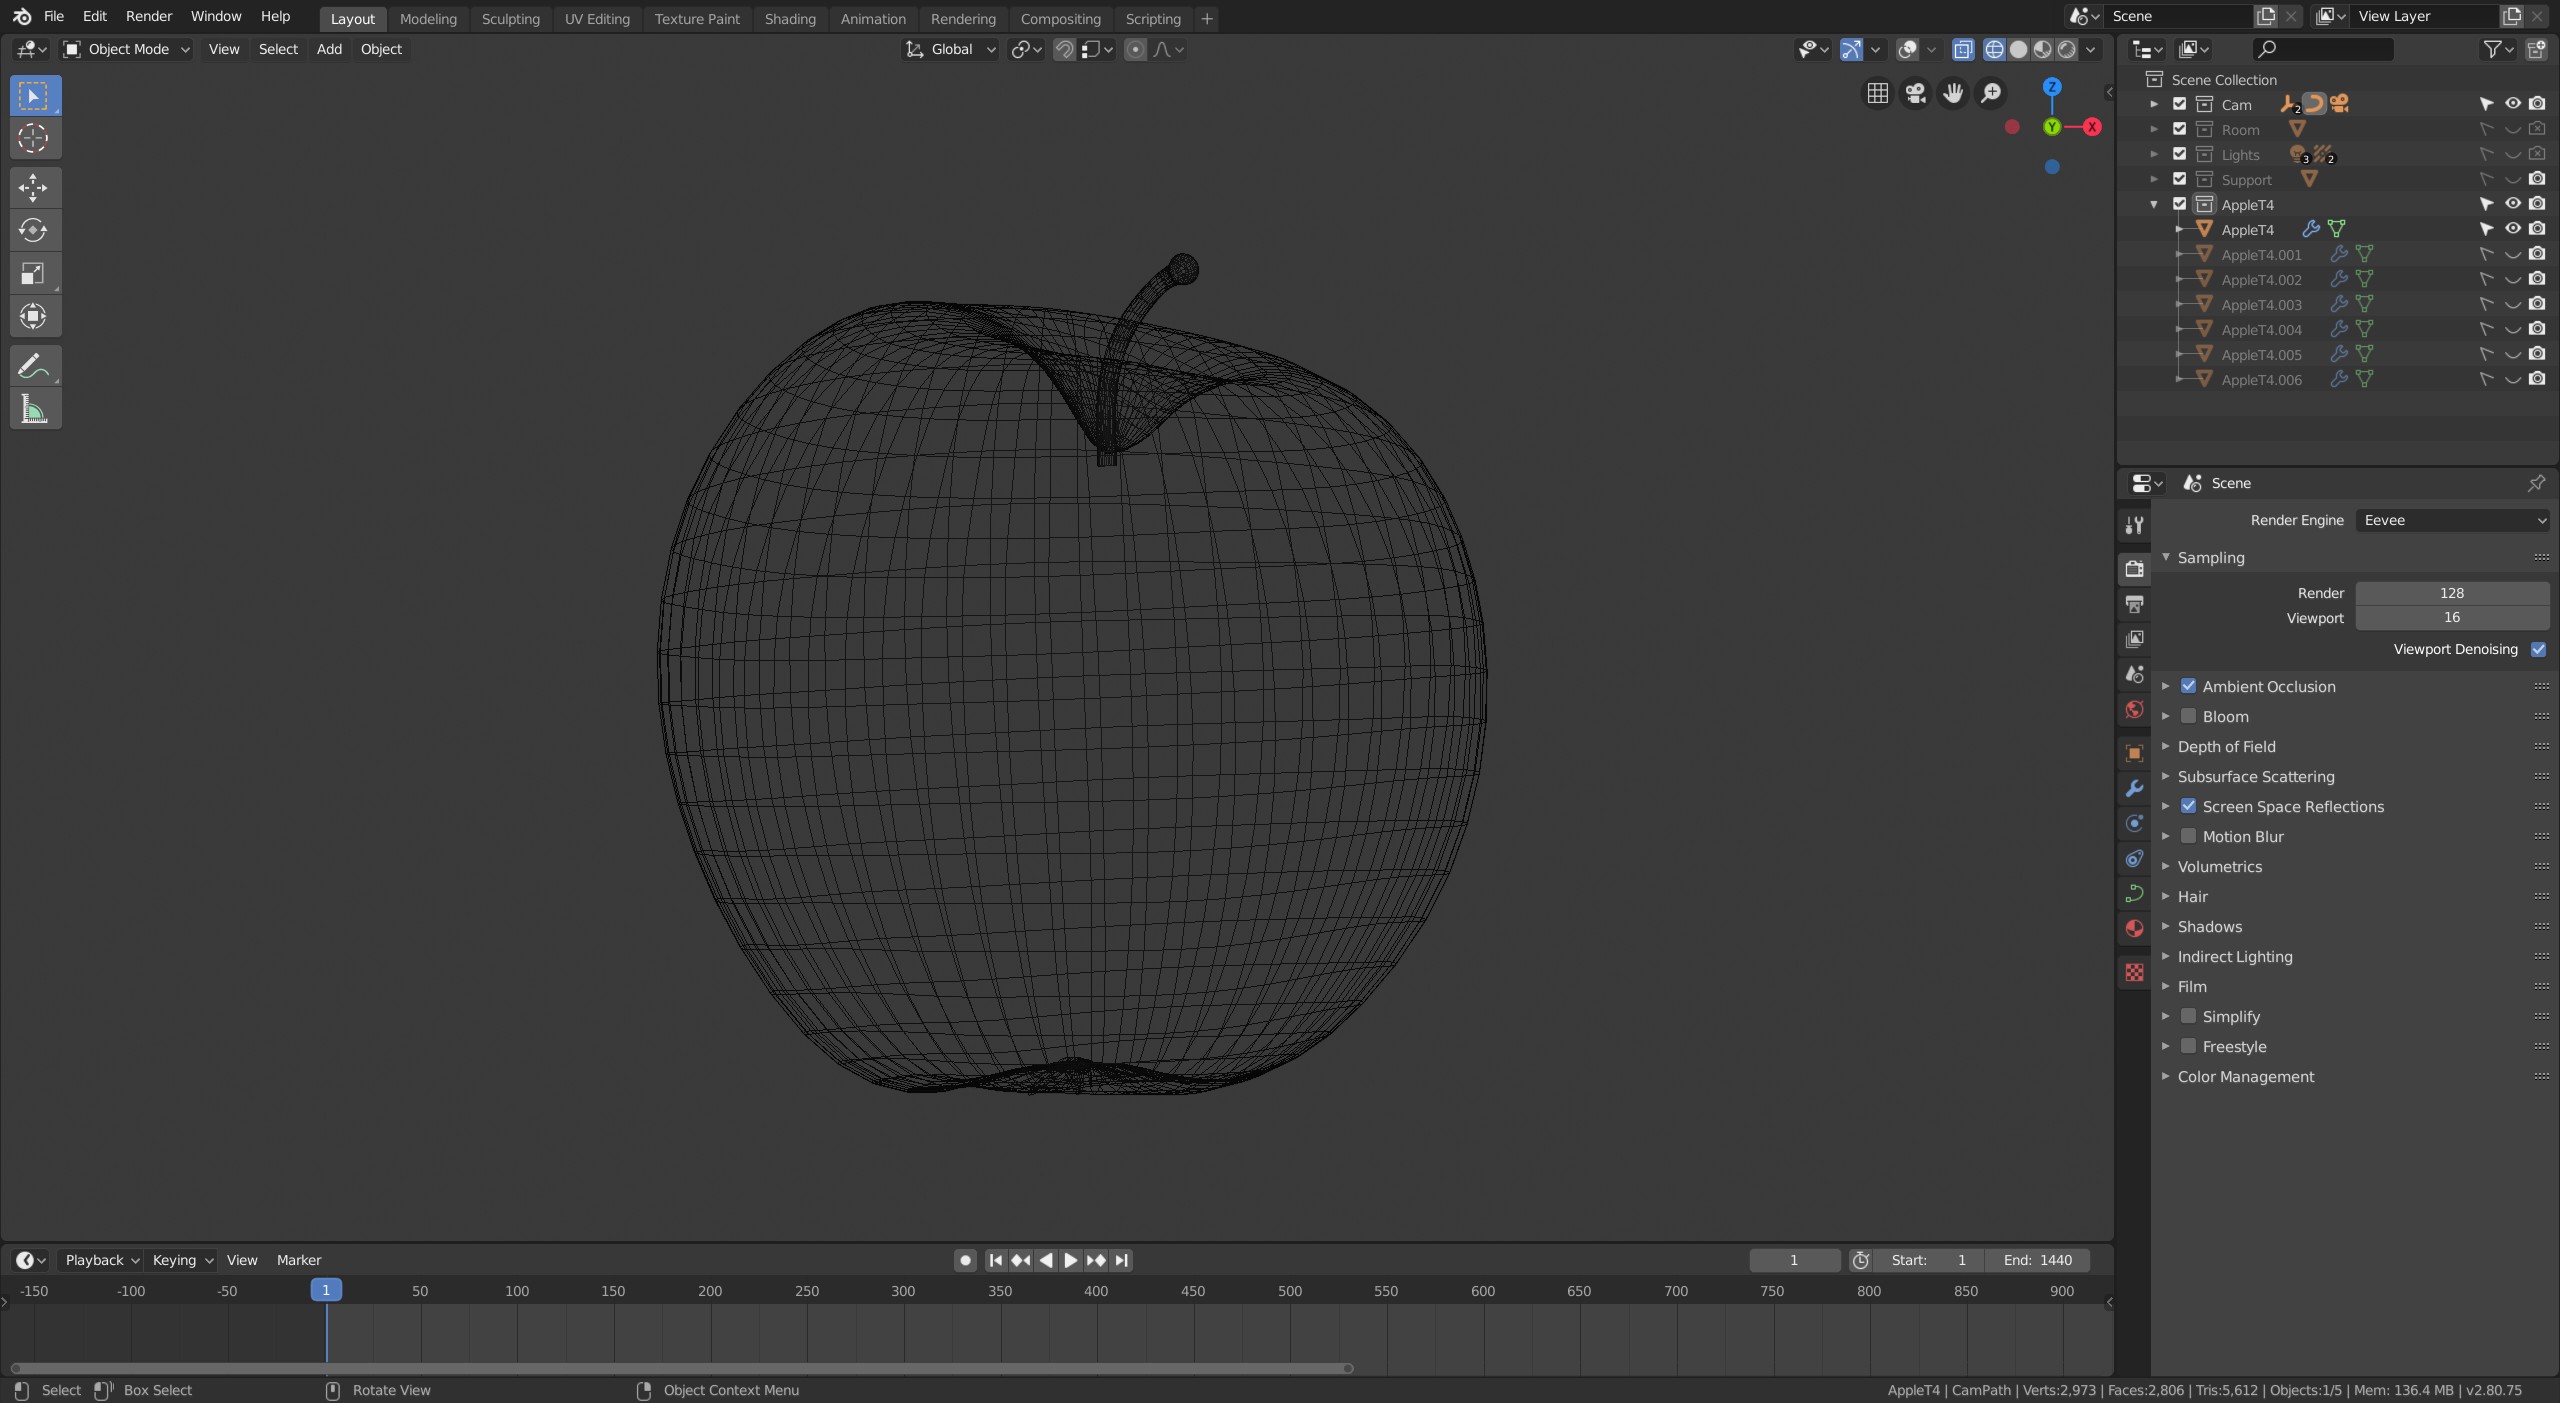
Task: Disable Viewport Denoising checkbox
Action: [2538, 649]
